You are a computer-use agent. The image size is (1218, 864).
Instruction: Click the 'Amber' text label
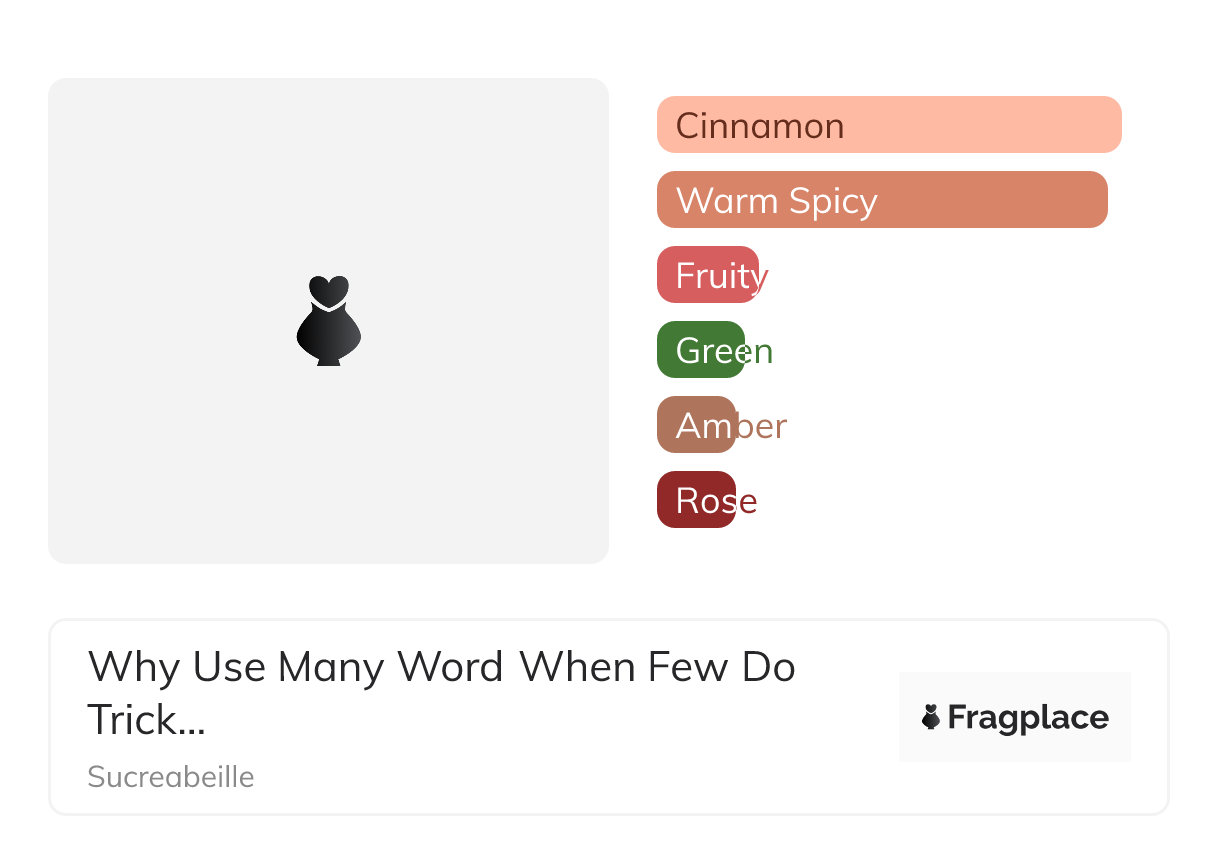[731, 427]
